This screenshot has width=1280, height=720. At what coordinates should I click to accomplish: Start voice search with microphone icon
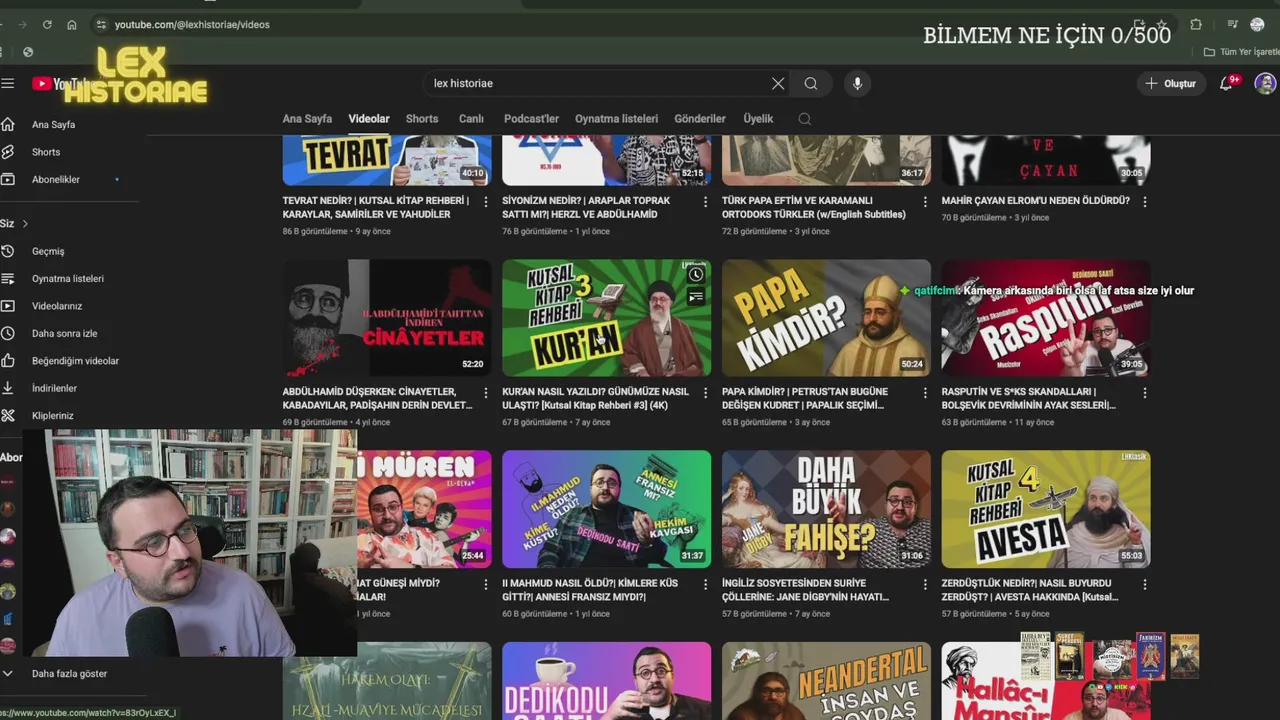857,84
